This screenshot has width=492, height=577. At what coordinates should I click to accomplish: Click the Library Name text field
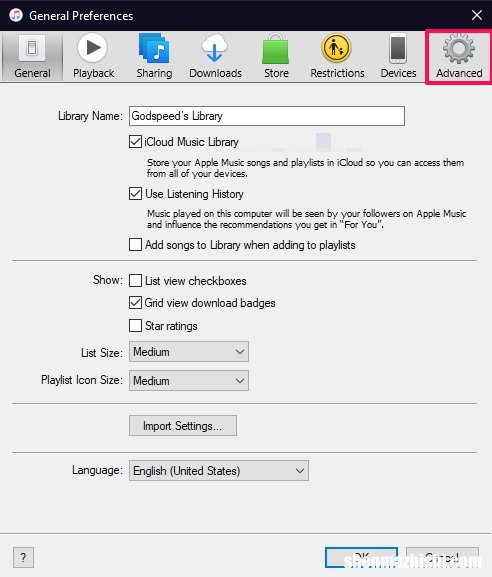267,116
